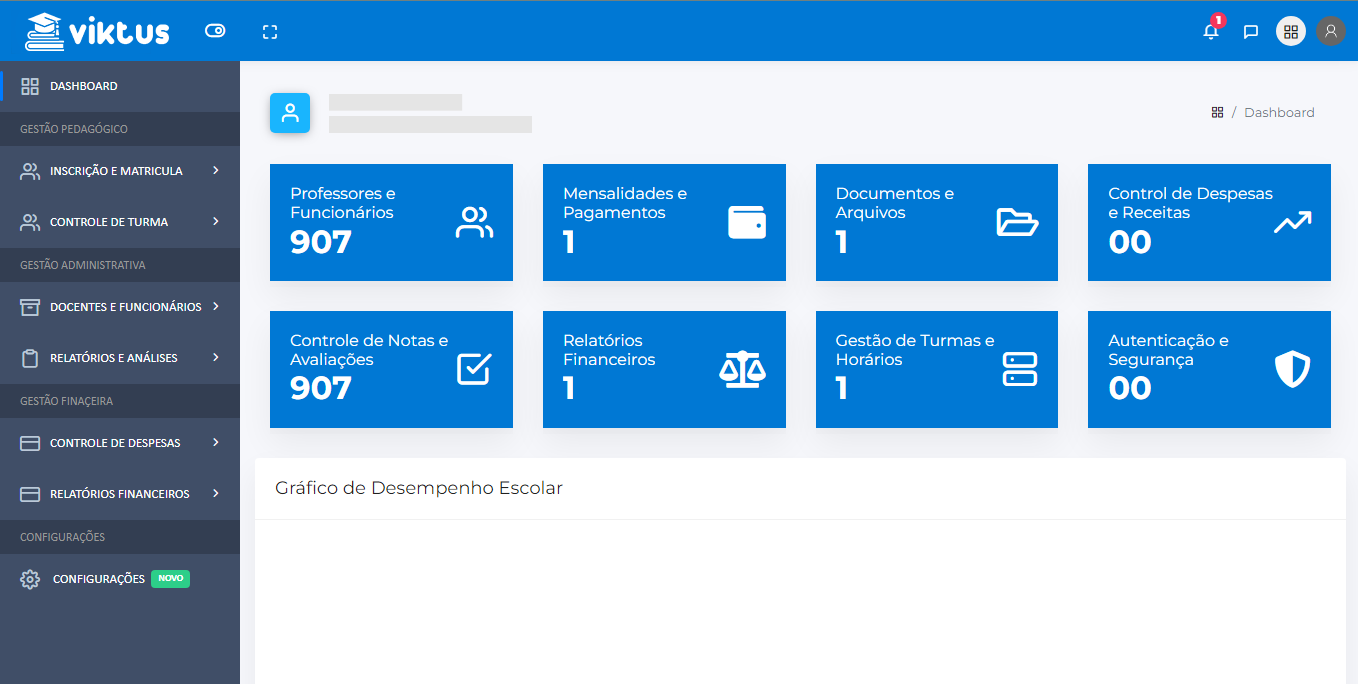Click the Relatórios e Análises clipboard icon
1358x684 pixels.
tap(30, 358)
